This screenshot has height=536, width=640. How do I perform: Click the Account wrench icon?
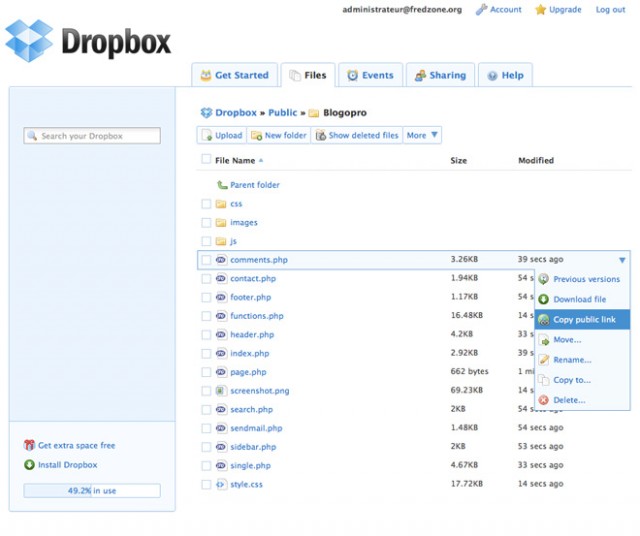pyautogui.click(x=481, y=9)
